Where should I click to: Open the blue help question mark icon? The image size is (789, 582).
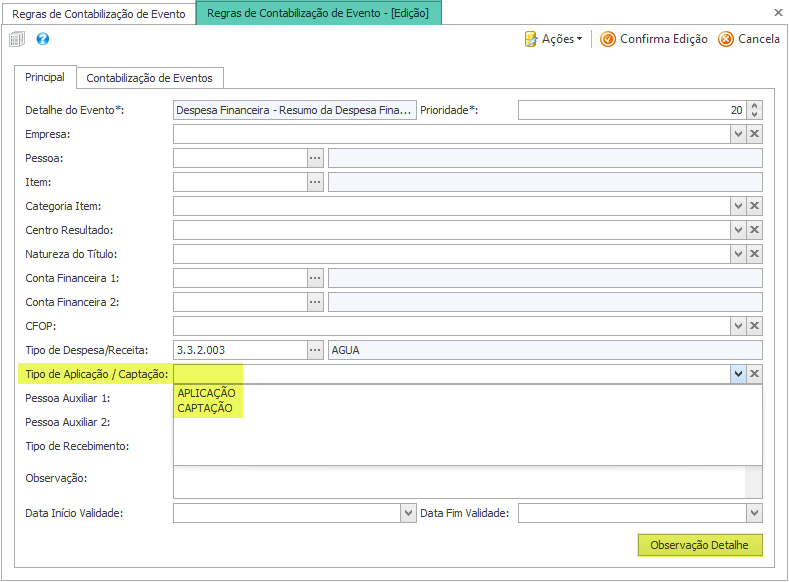click(x=43, y=39)
